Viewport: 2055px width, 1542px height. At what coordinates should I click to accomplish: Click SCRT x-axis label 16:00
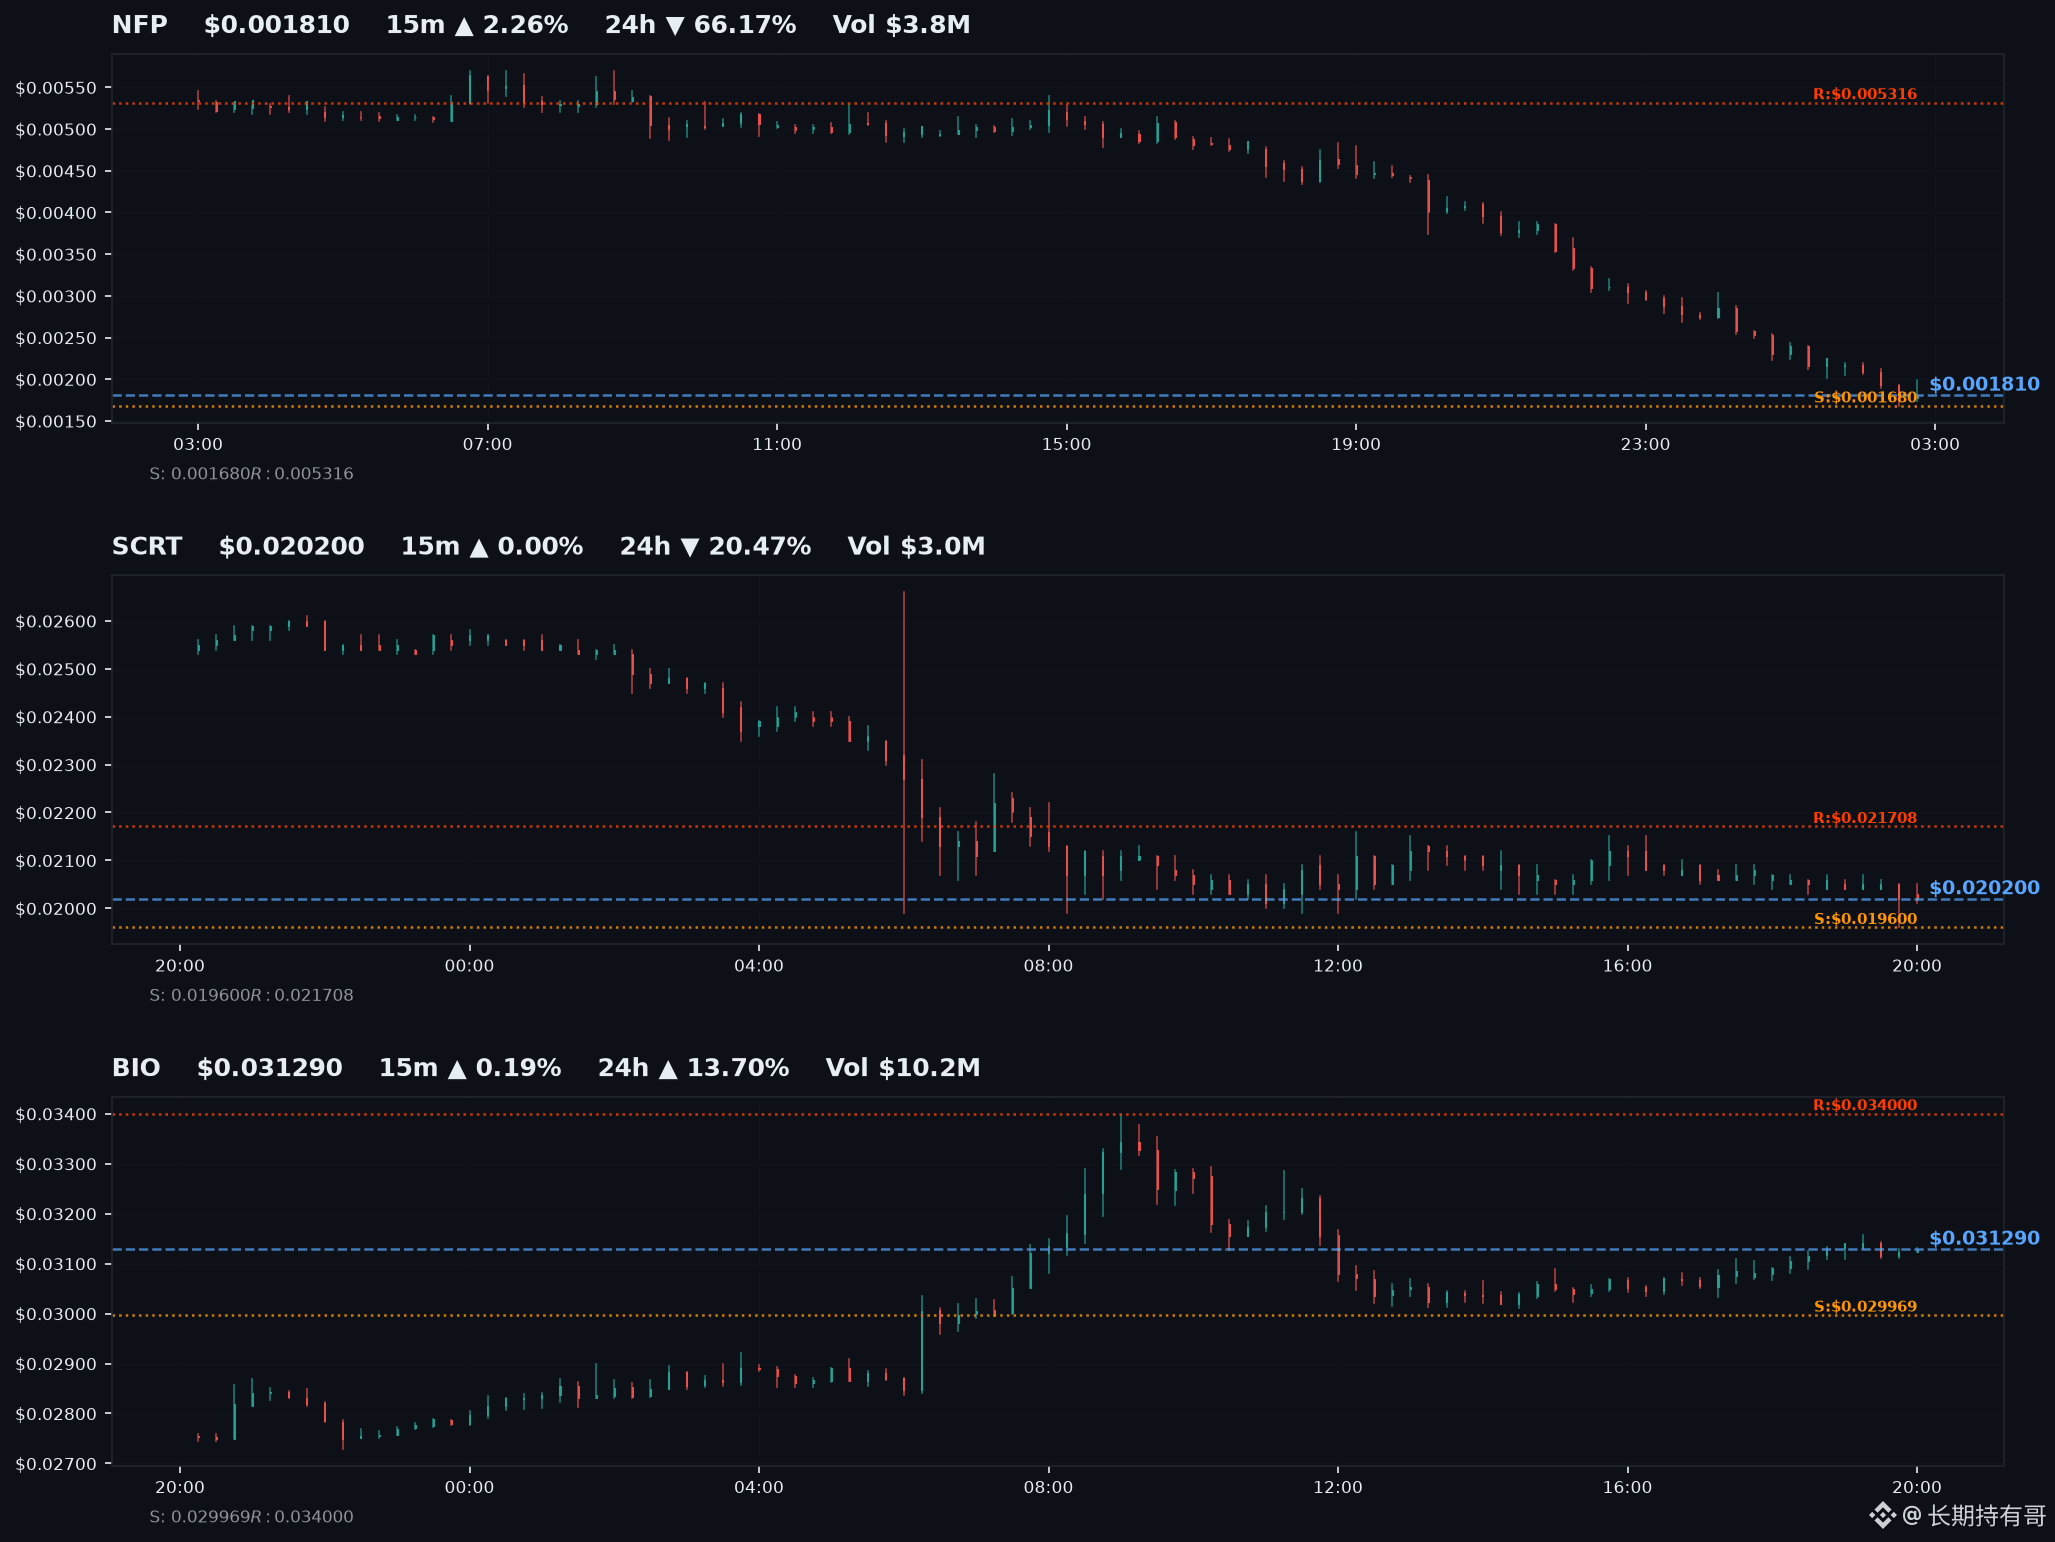click(1627, 966)
